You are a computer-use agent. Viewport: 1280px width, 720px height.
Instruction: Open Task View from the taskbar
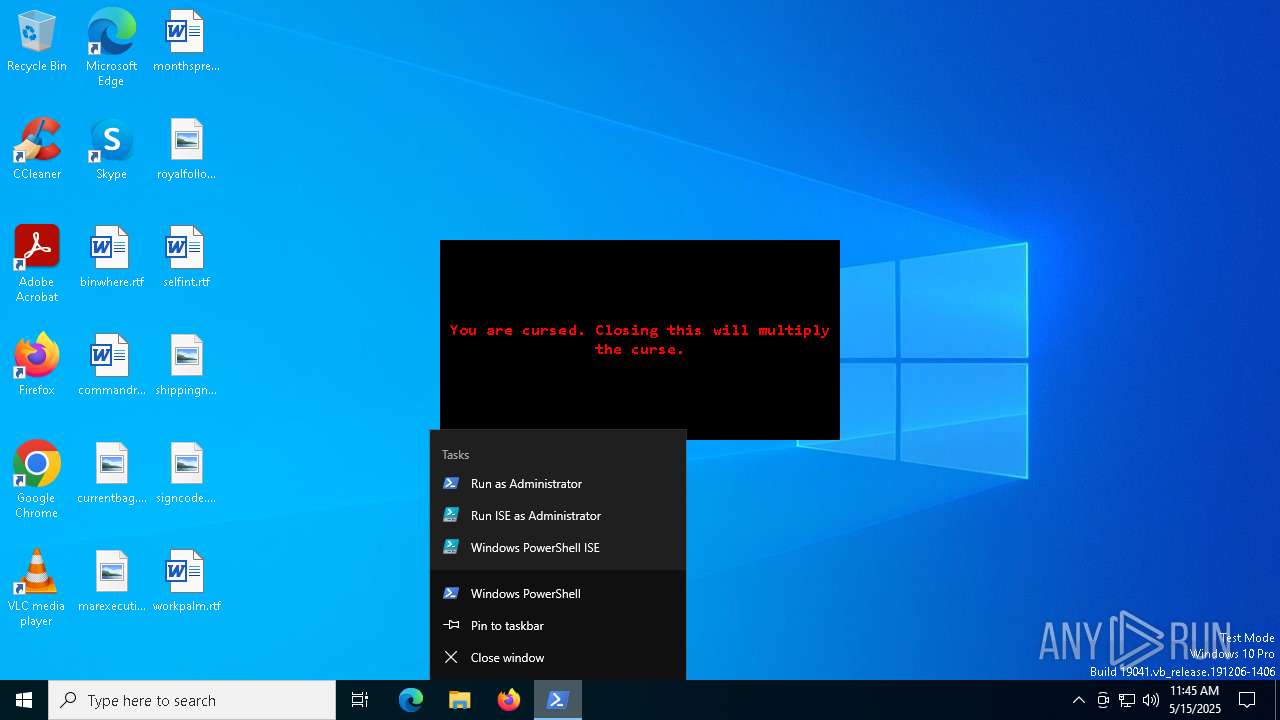tap(360, 700)
